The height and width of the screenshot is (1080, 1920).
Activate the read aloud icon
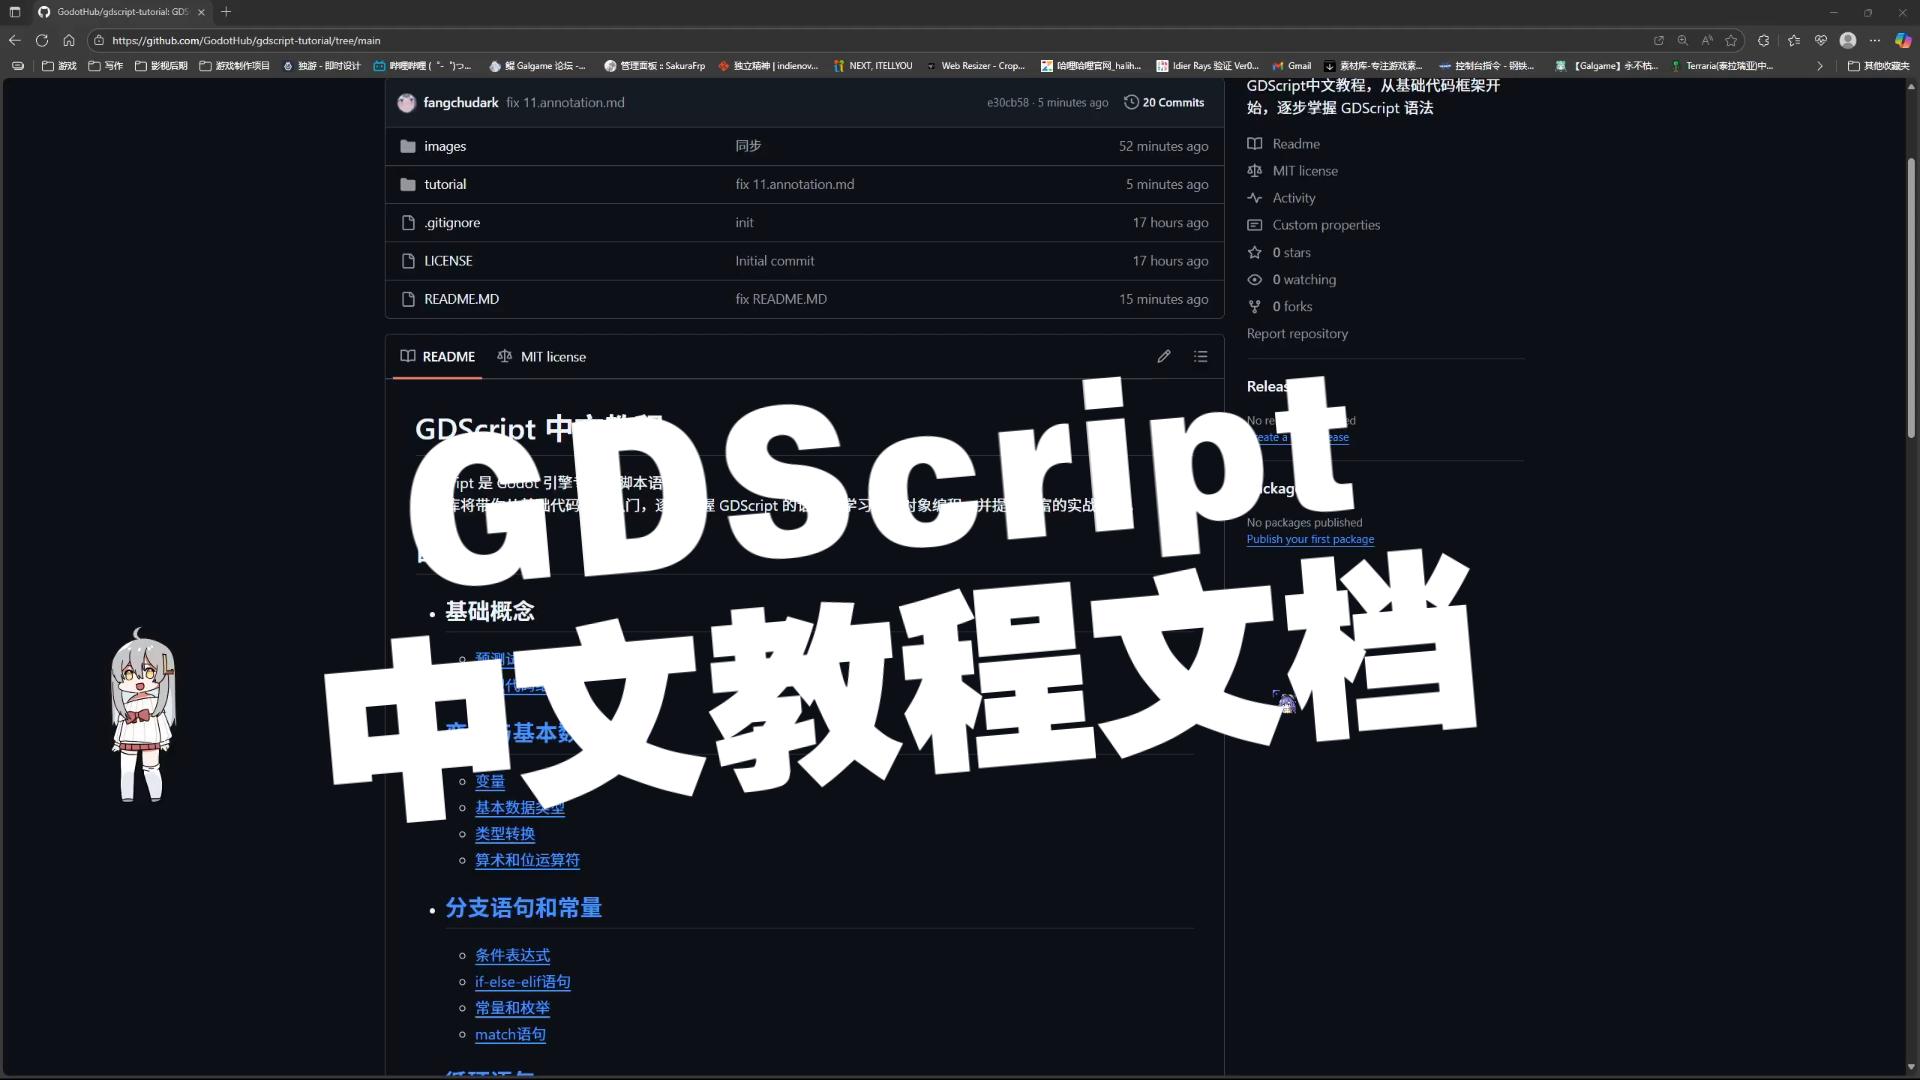pos(1707,41)
